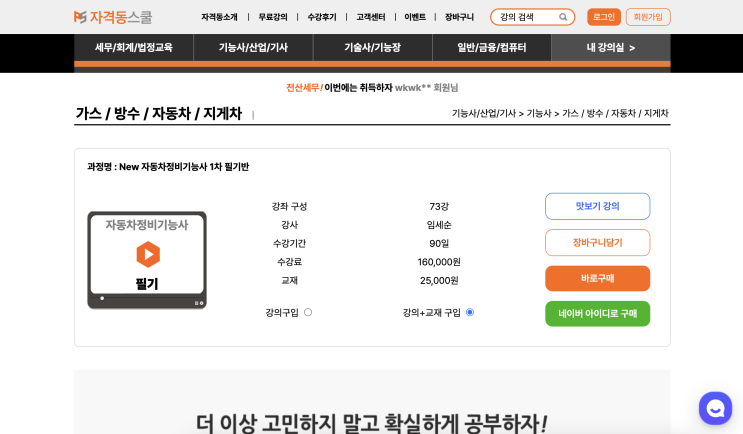Click 네이버 아이디로 구매 button

[598, 314]
